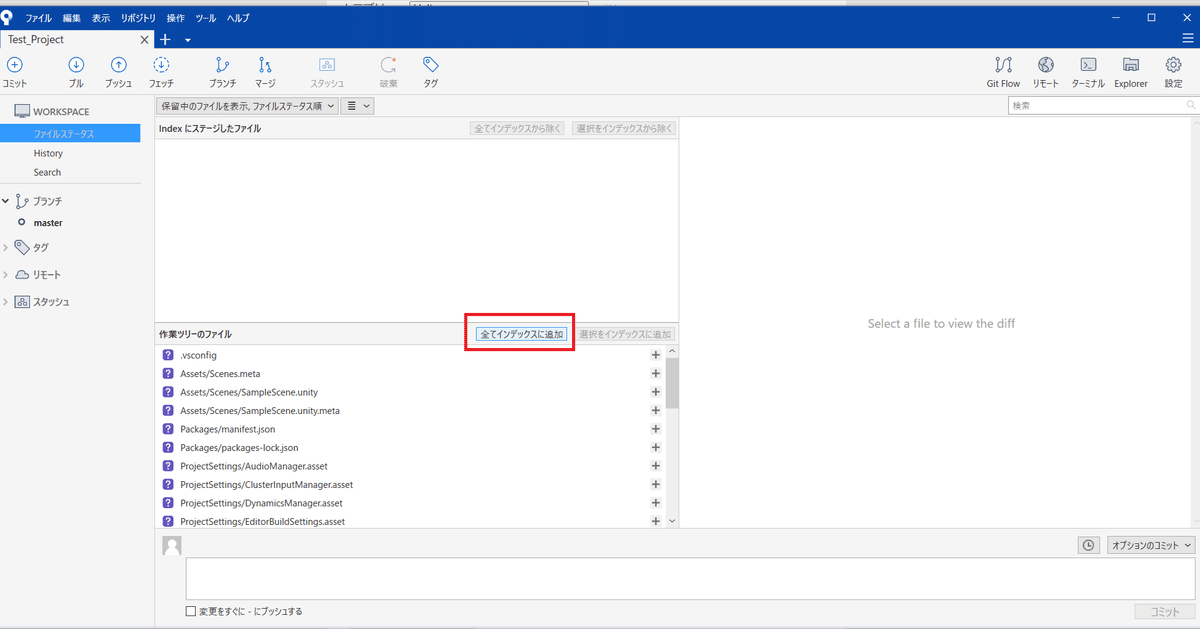
Task: Stage ProjectSettings/DynamicsManager.asset with its plus icon
Action: click(656, 503)
